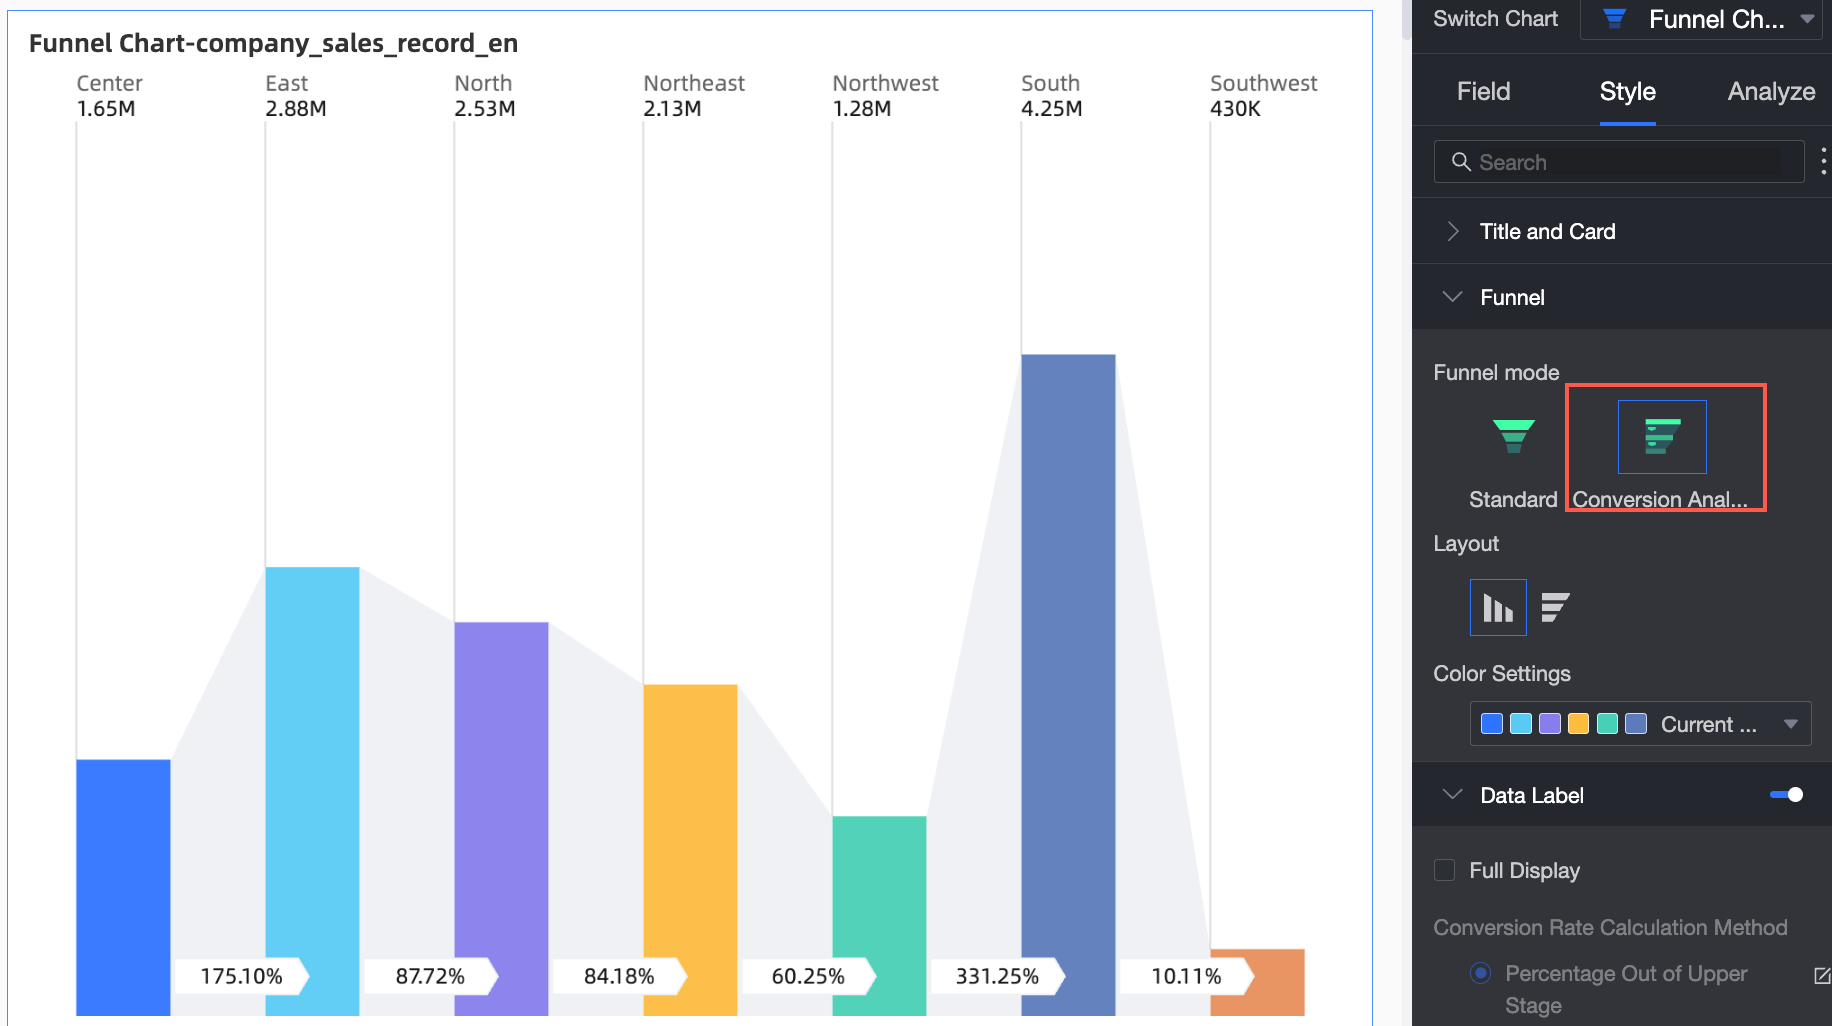This screenshot has height=1026, width=1832.
Task: Click the blue color swatch in the palette
Action: click(x=1492, y=724)
